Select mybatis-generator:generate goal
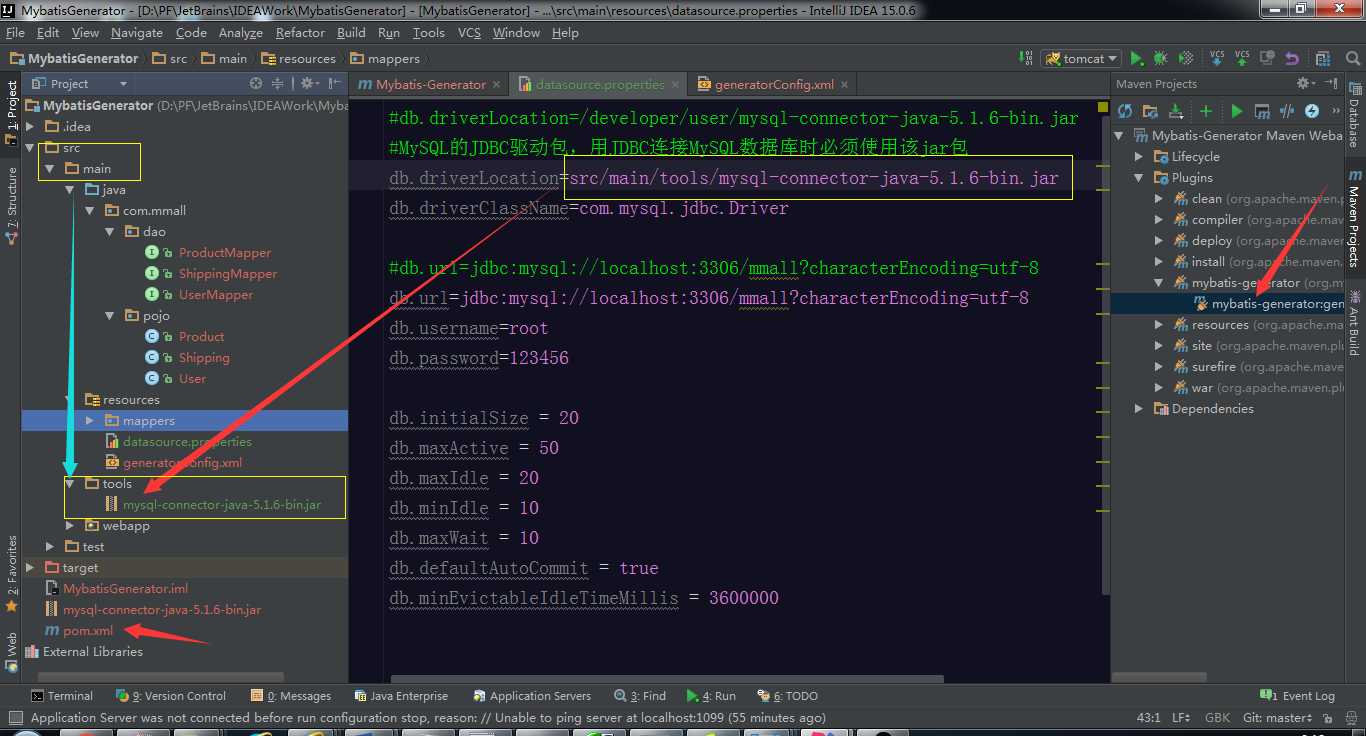Viewport: 1366px width, 736px height. pyautogui.click(x=1277, y=303)
